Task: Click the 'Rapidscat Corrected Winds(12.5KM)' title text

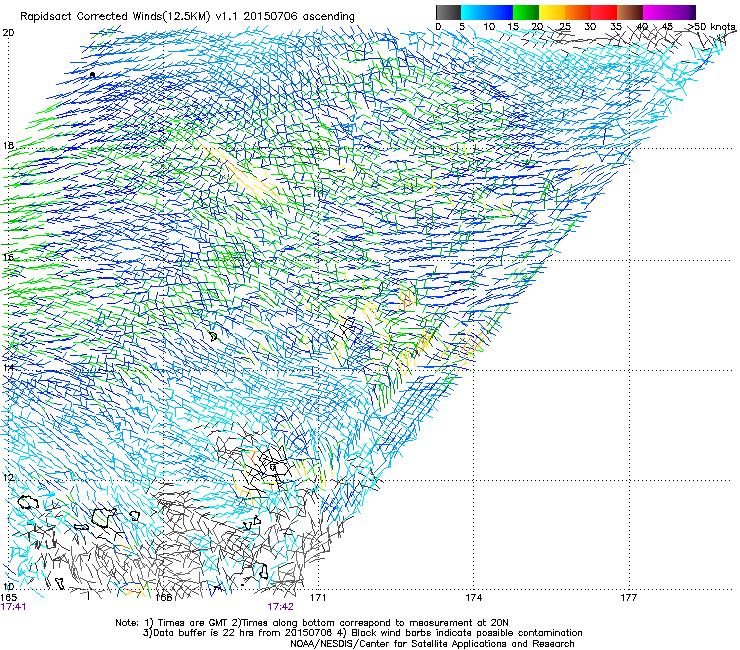Action: [115, 17]
